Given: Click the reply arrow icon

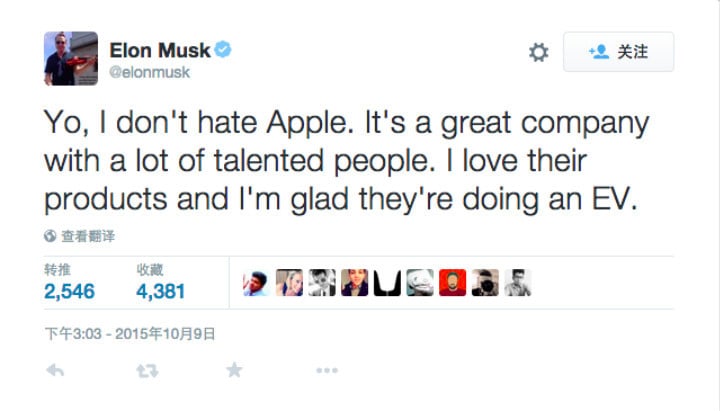Looking at the screenshot, I should [56, 370].
